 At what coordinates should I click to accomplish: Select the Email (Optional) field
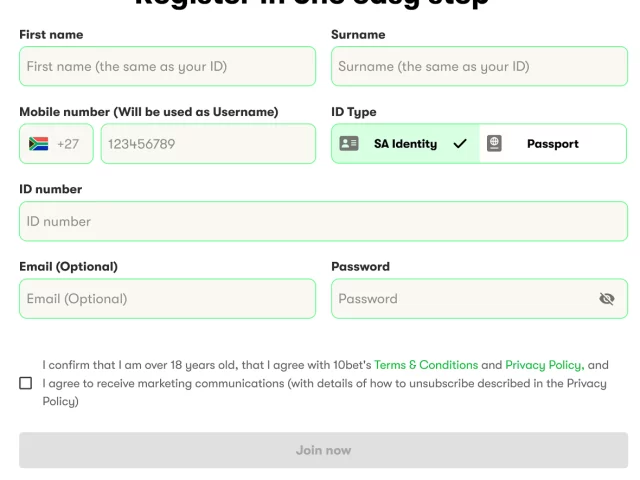(167, 299)
